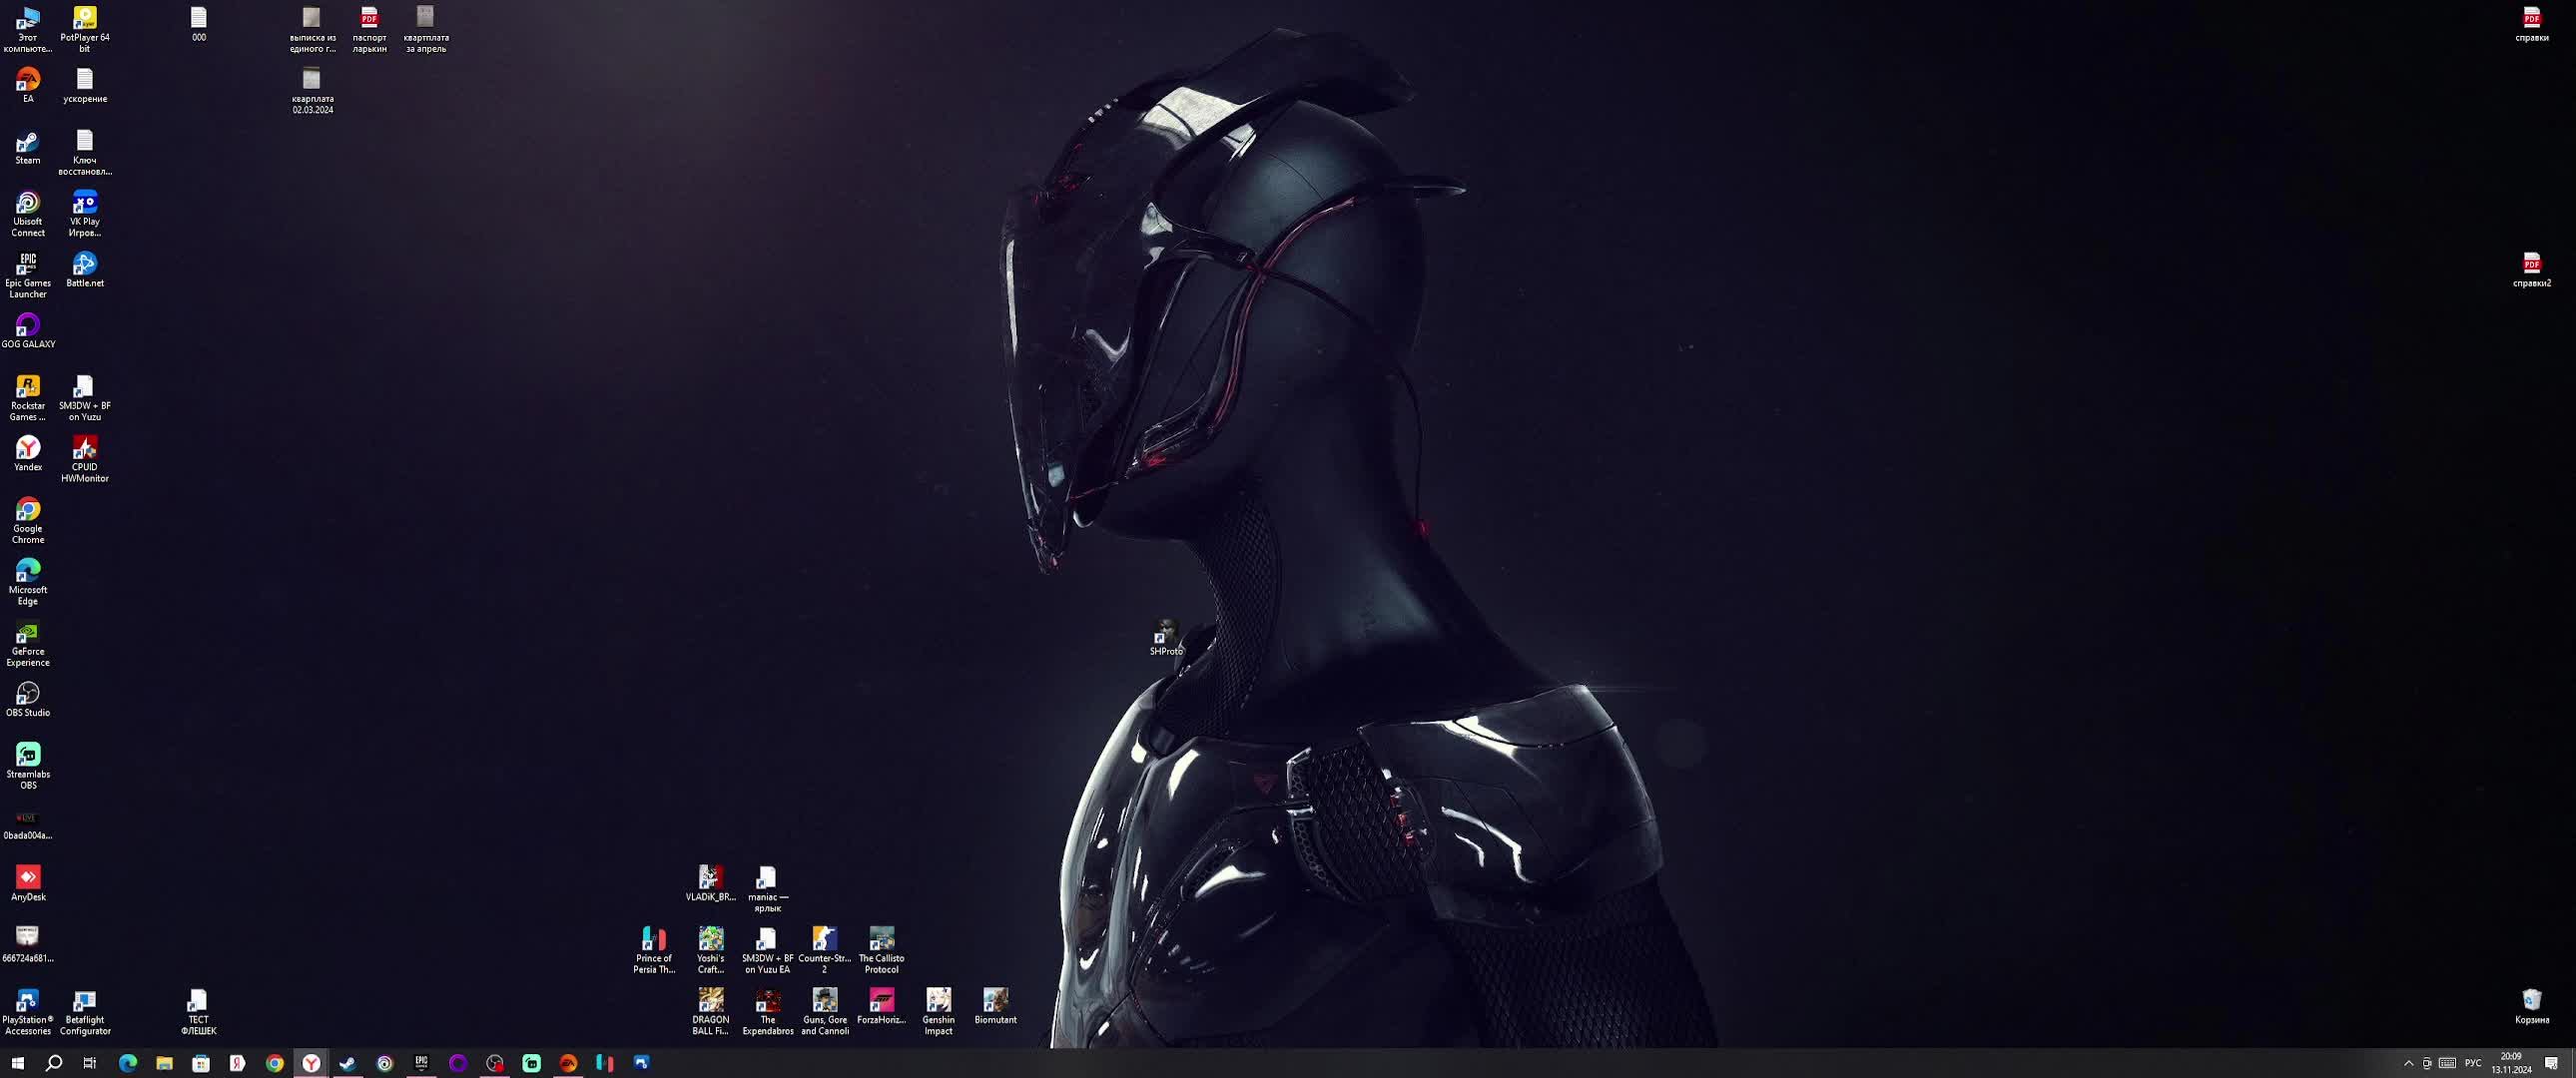
Task: Select the GOG GALAXY desktop icon
Action: [x=28, y=331]
